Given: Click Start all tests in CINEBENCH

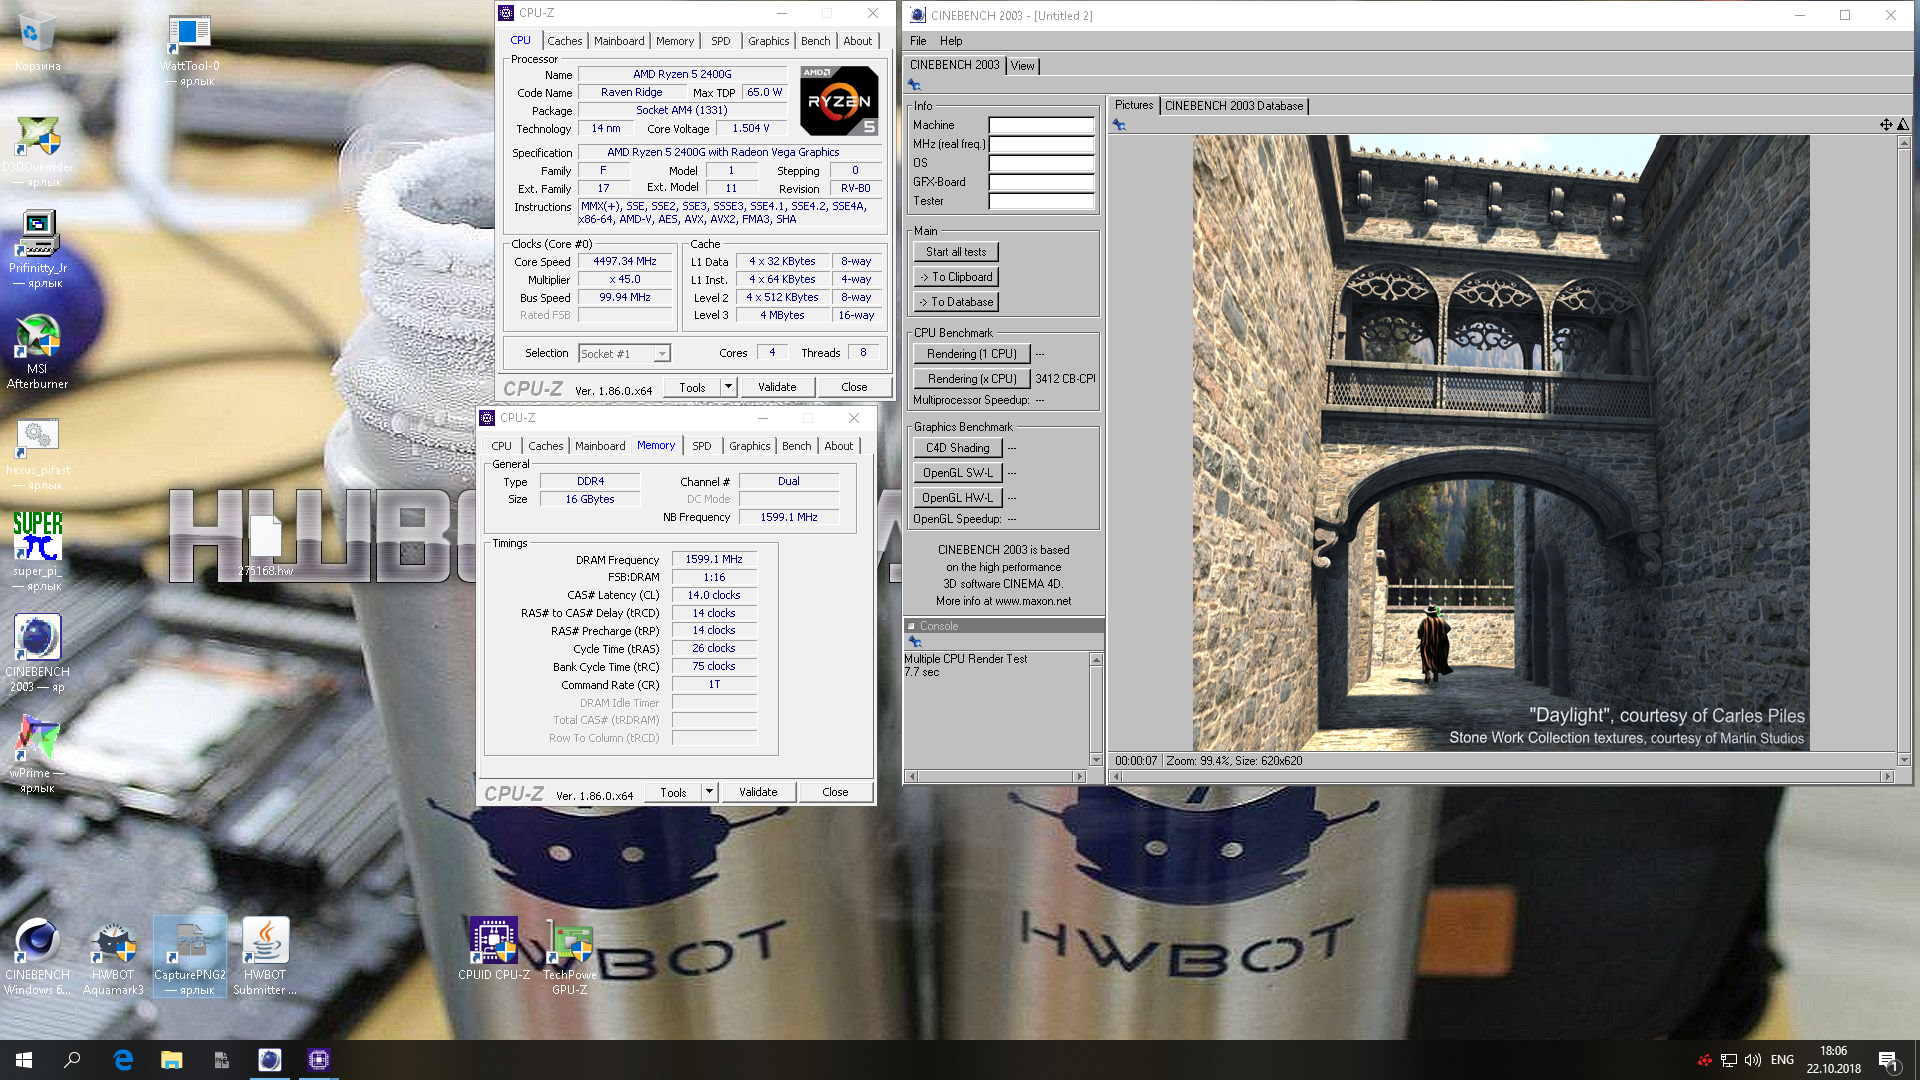Looking at the screenshot, I should 956,252.
